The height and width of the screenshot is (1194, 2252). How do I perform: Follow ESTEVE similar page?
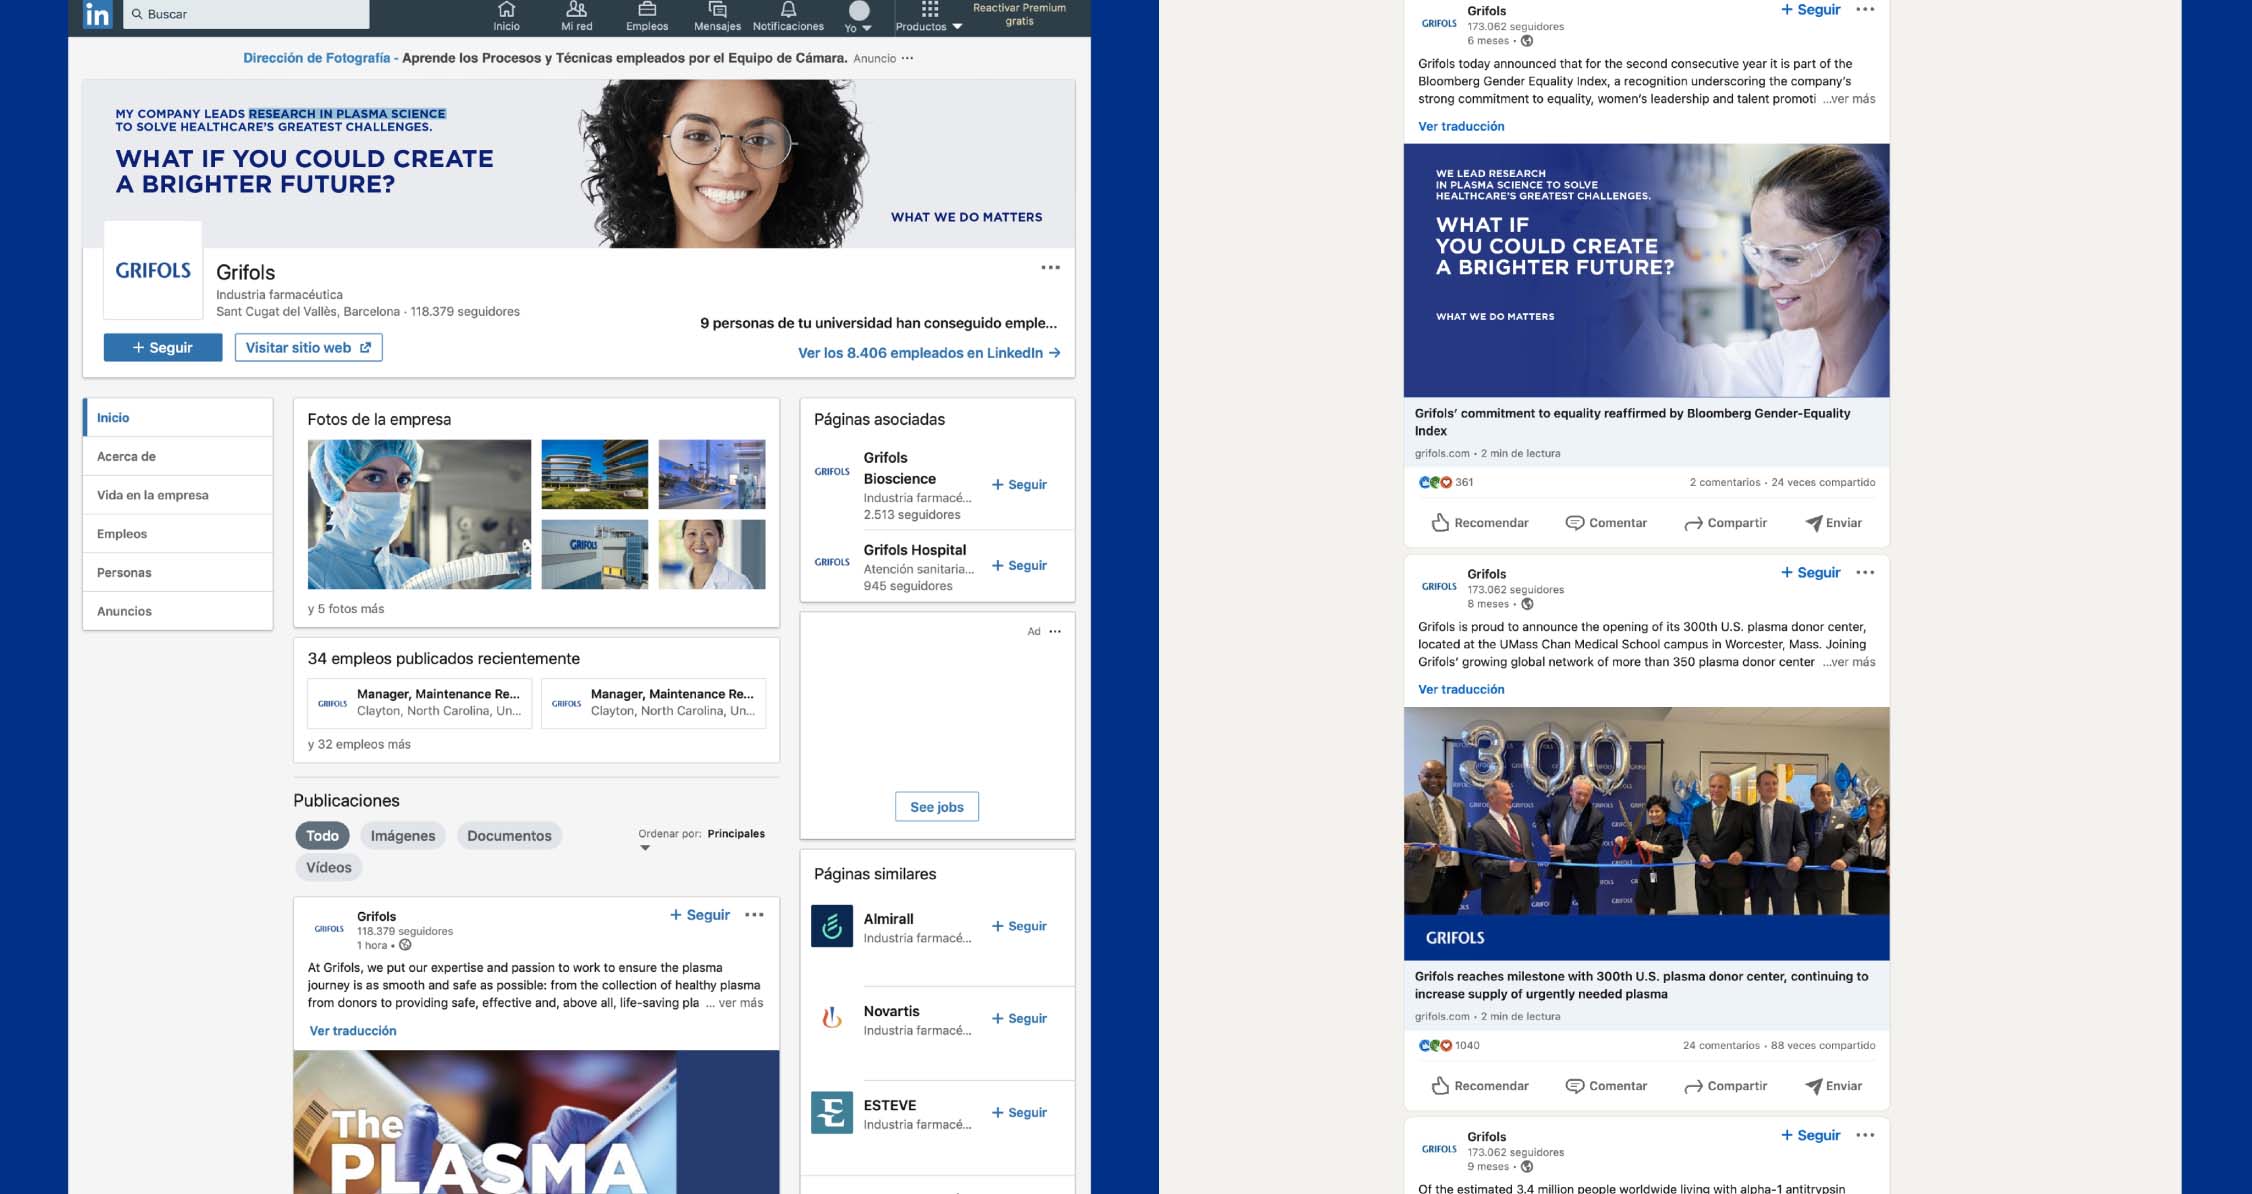click(x=1019, y=1112)
